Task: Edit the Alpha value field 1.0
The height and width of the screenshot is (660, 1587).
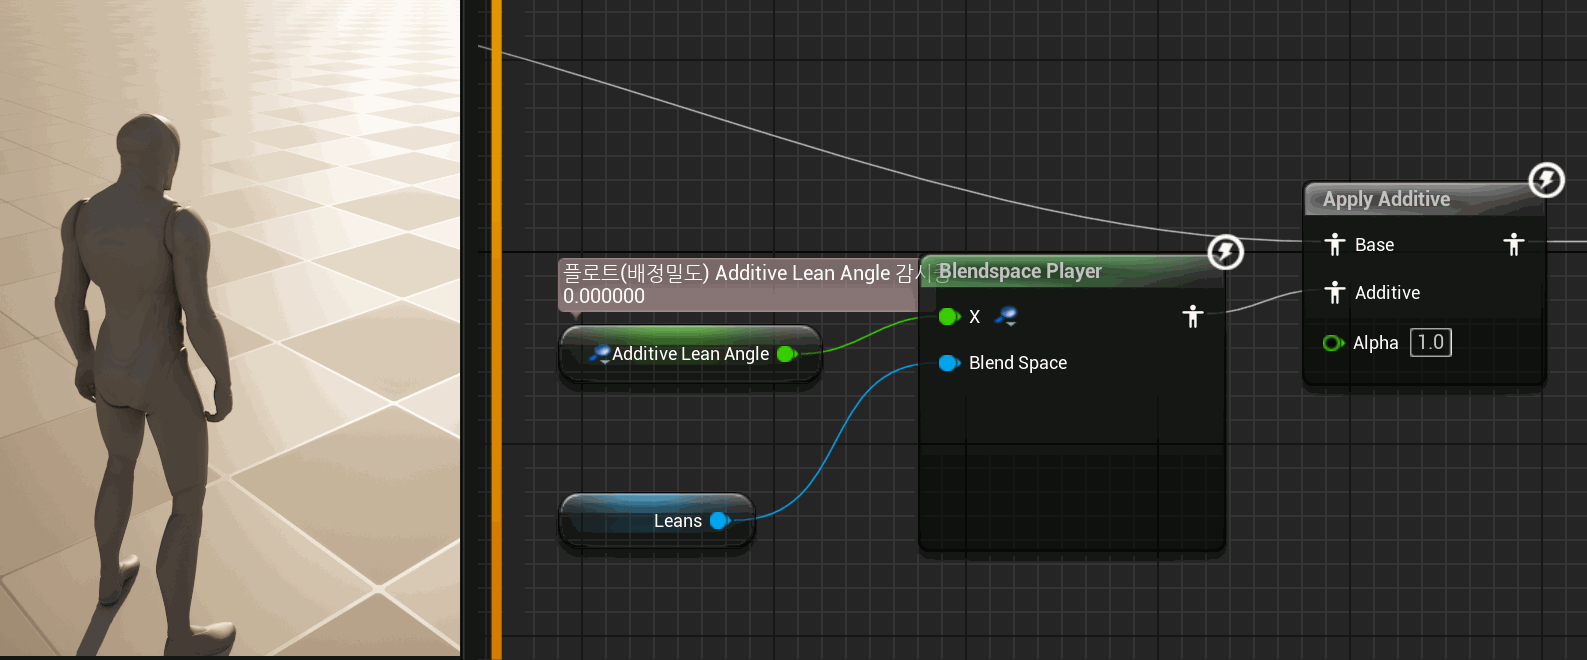Action: (x=1430, y=342)
